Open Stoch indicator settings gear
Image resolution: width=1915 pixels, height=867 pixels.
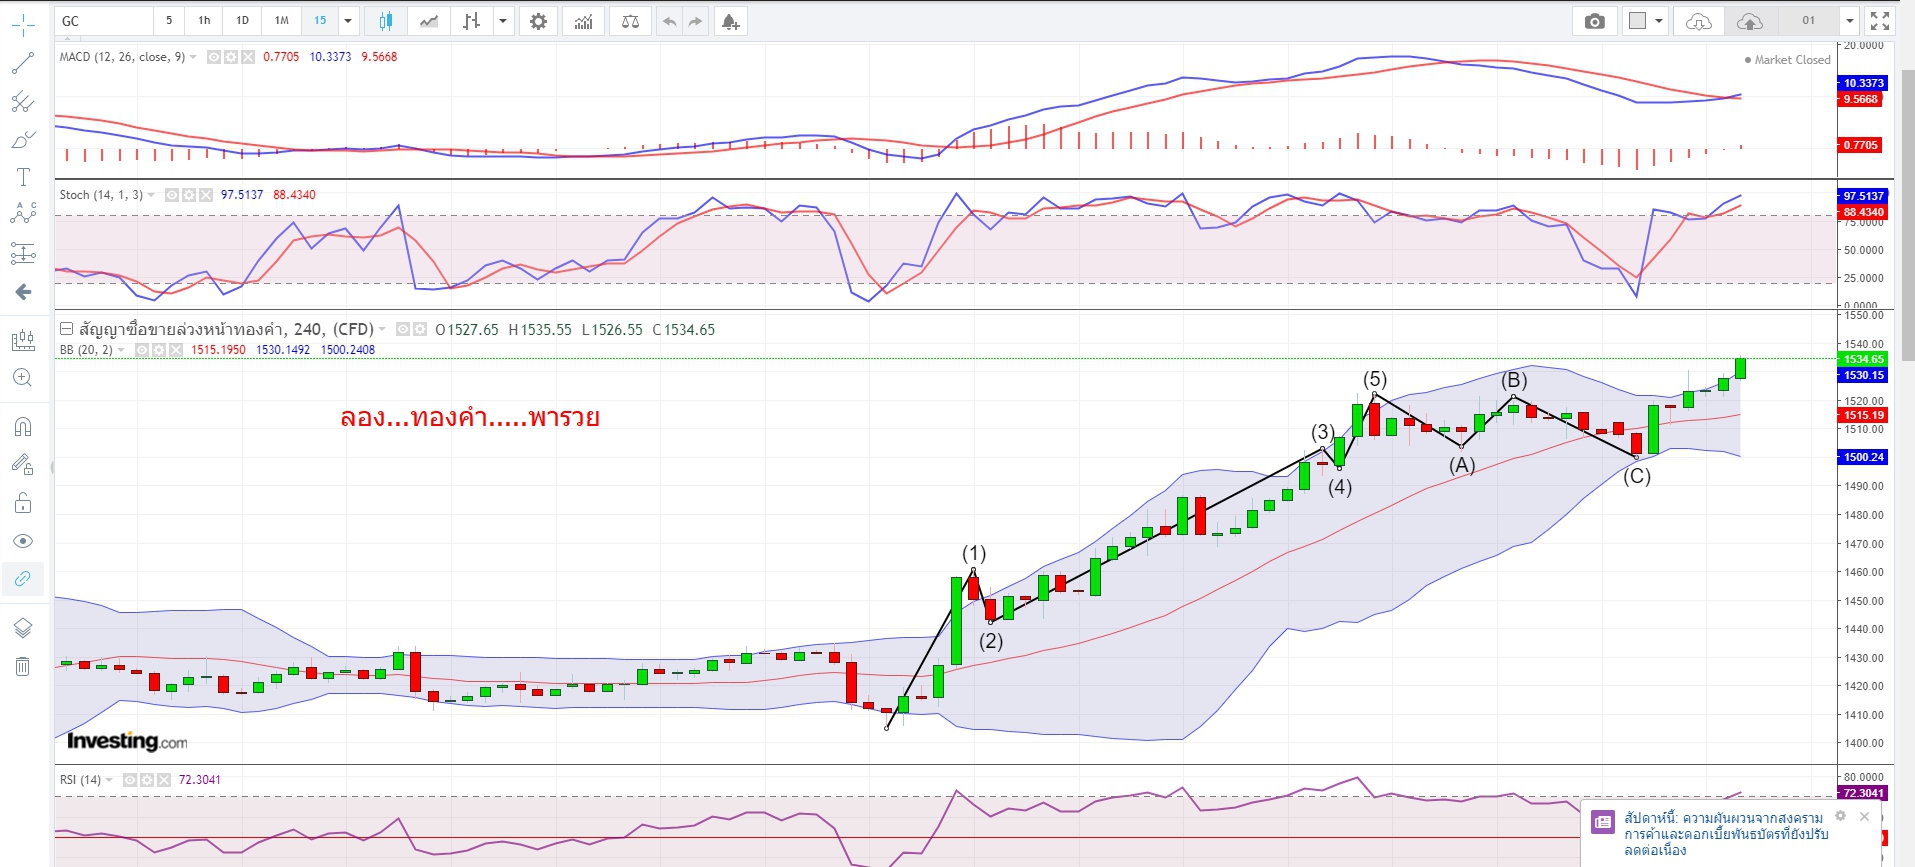tap(189, 195)
